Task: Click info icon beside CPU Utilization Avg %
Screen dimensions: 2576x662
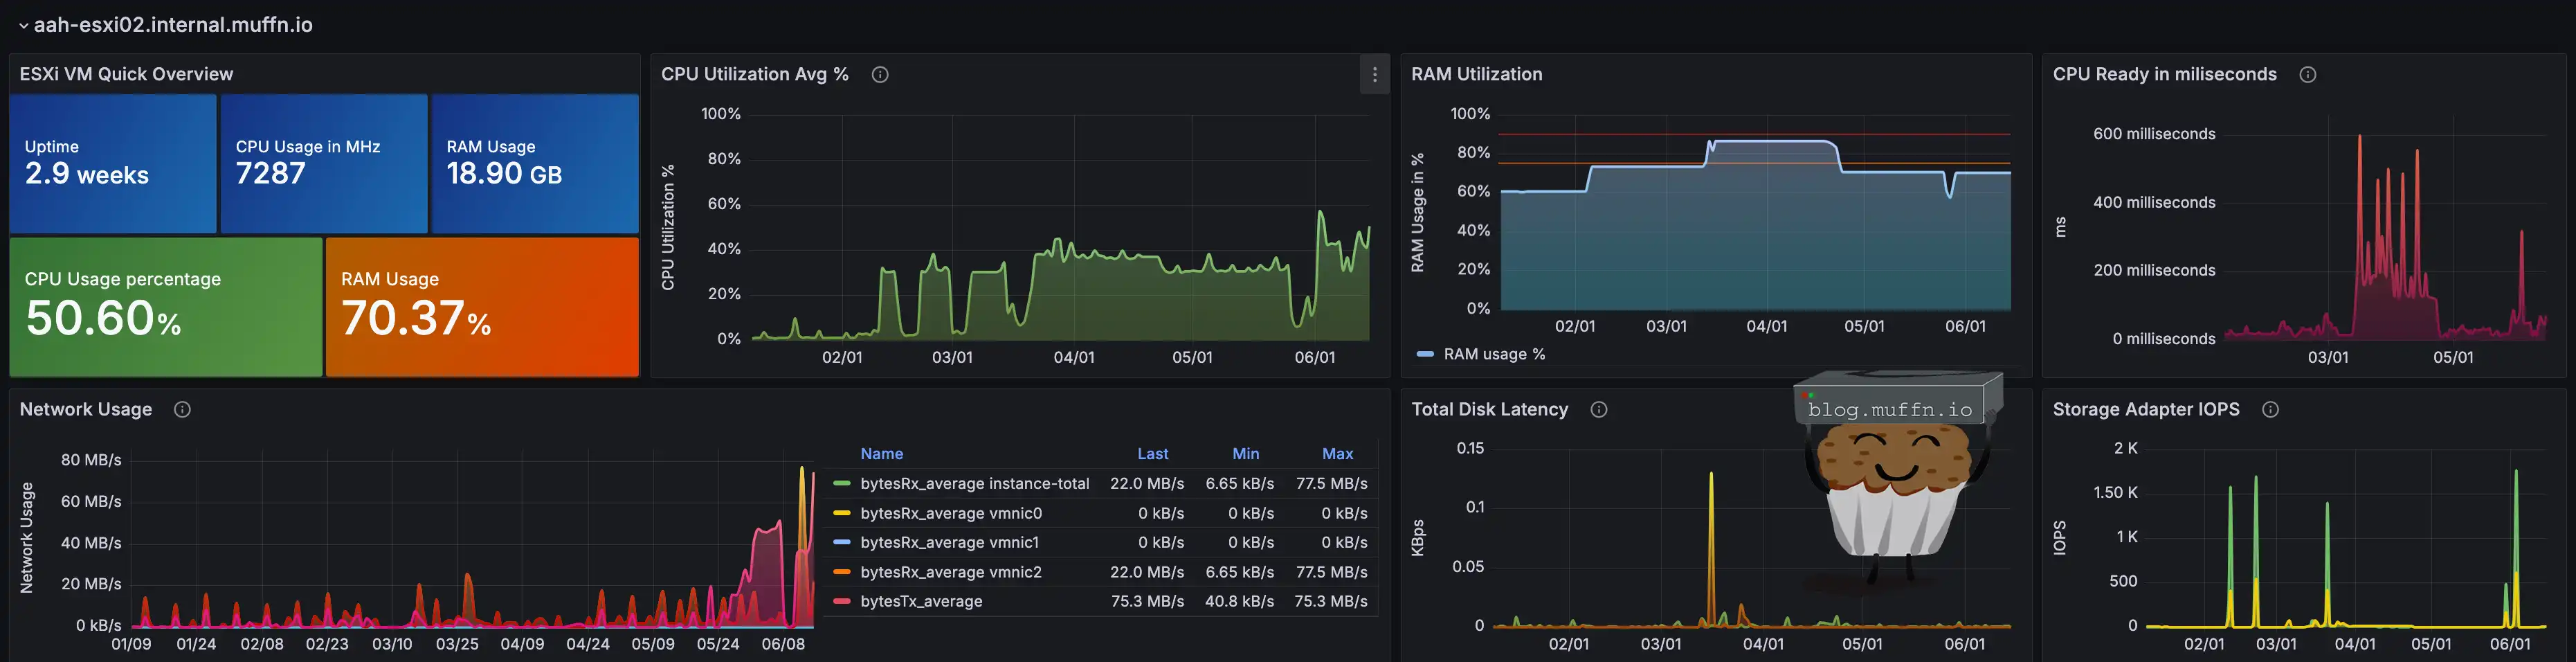Action: pos(879,74)
